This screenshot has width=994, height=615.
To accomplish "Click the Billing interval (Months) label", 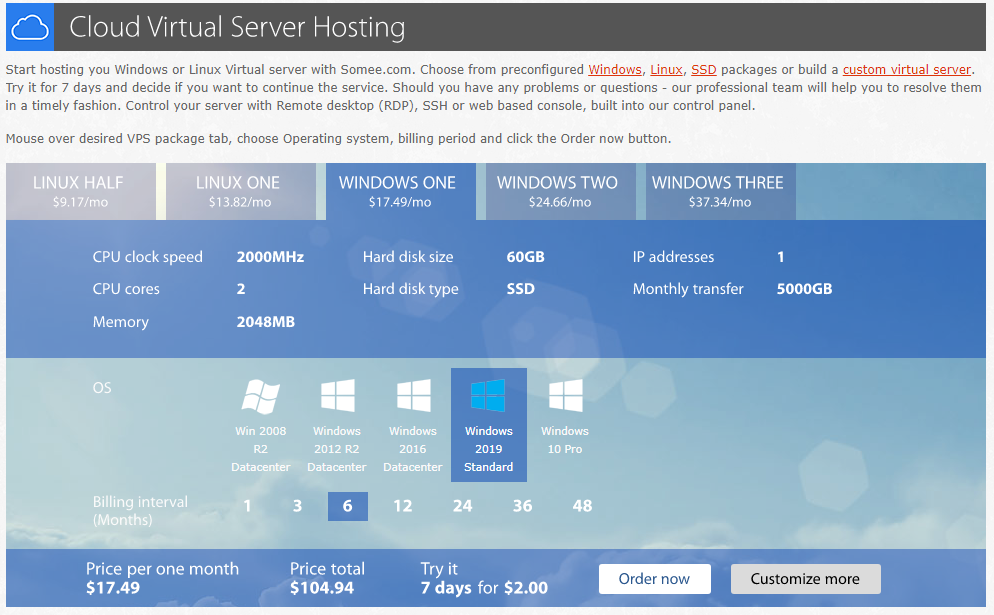I will (140, 510).
